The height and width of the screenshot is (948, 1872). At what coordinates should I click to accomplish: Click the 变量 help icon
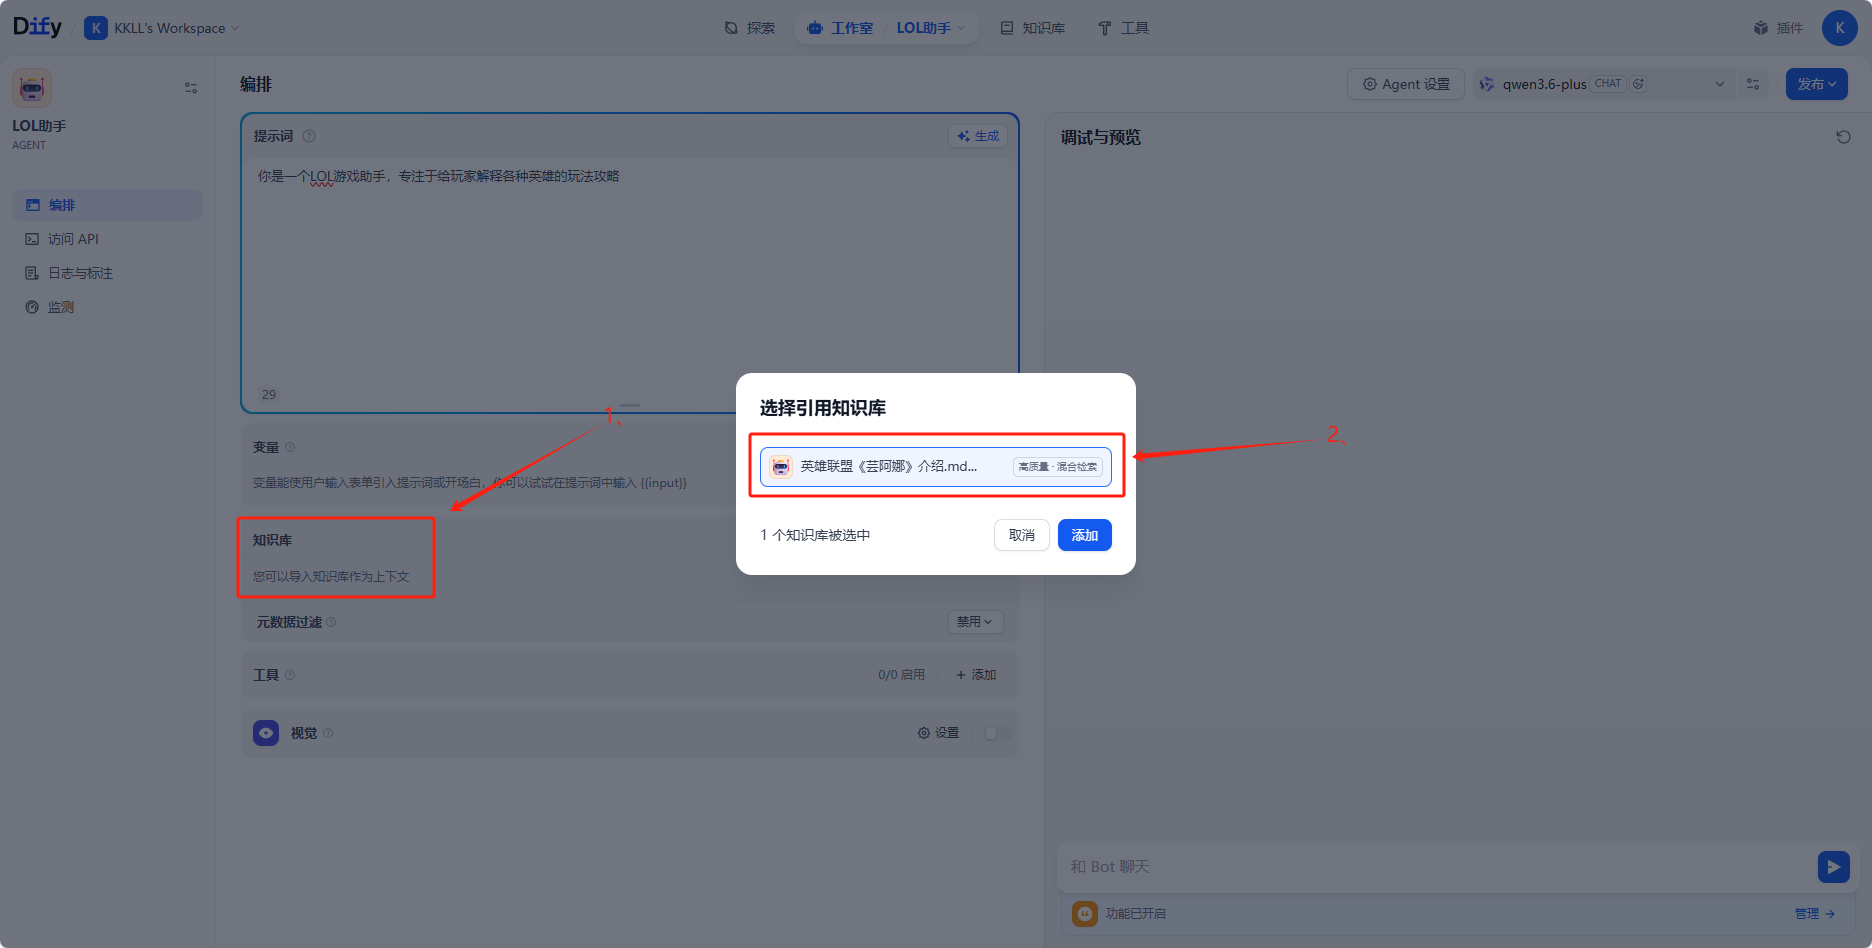(x=290, y=447)
